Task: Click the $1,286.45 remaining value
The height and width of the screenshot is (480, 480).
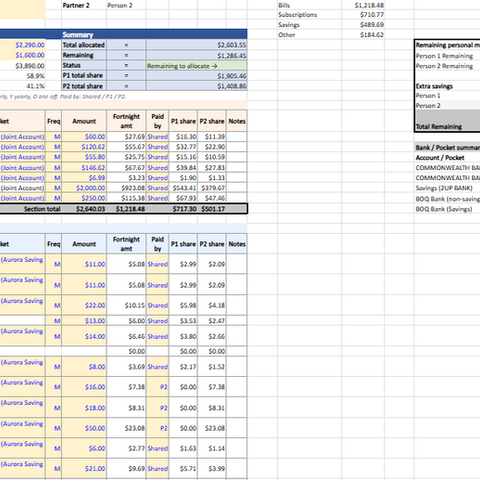Action: 197,55
